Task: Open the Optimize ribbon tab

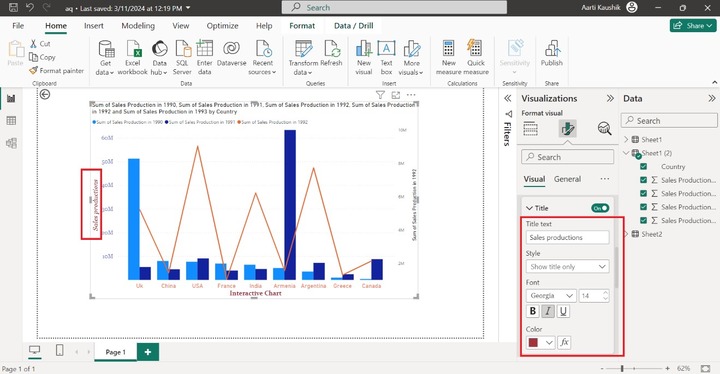Action: [222, 26]
